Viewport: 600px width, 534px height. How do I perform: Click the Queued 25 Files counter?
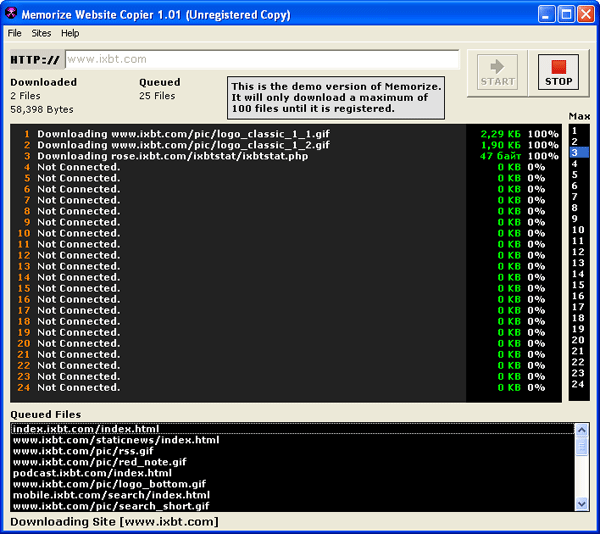click(157, 96)
